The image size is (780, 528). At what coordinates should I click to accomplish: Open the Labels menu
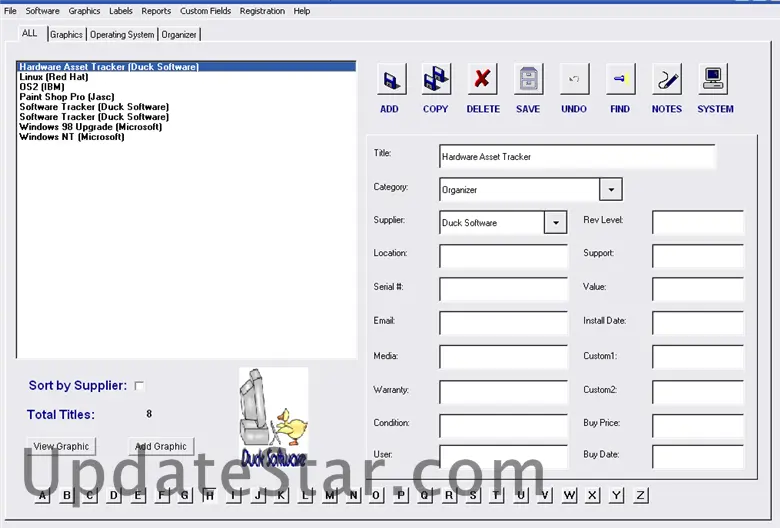pos(120,11)
